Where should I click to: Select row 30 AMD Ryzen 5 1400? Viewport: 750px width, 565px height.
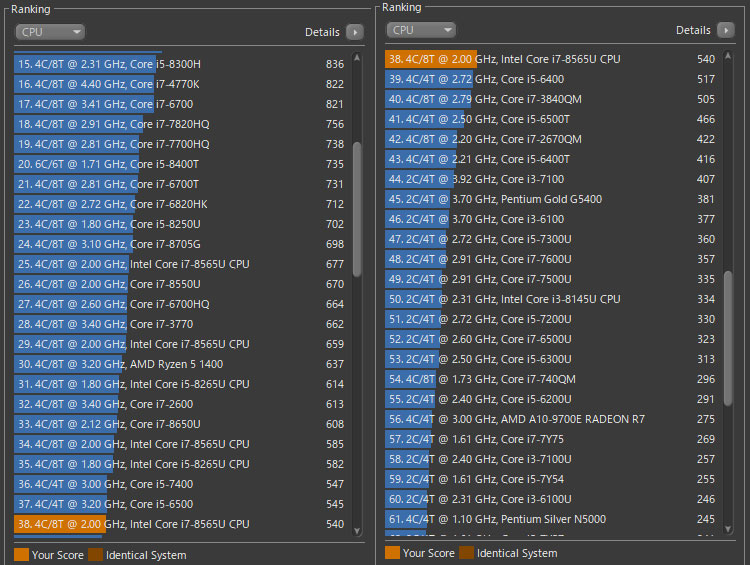click(x=181, y=364)
